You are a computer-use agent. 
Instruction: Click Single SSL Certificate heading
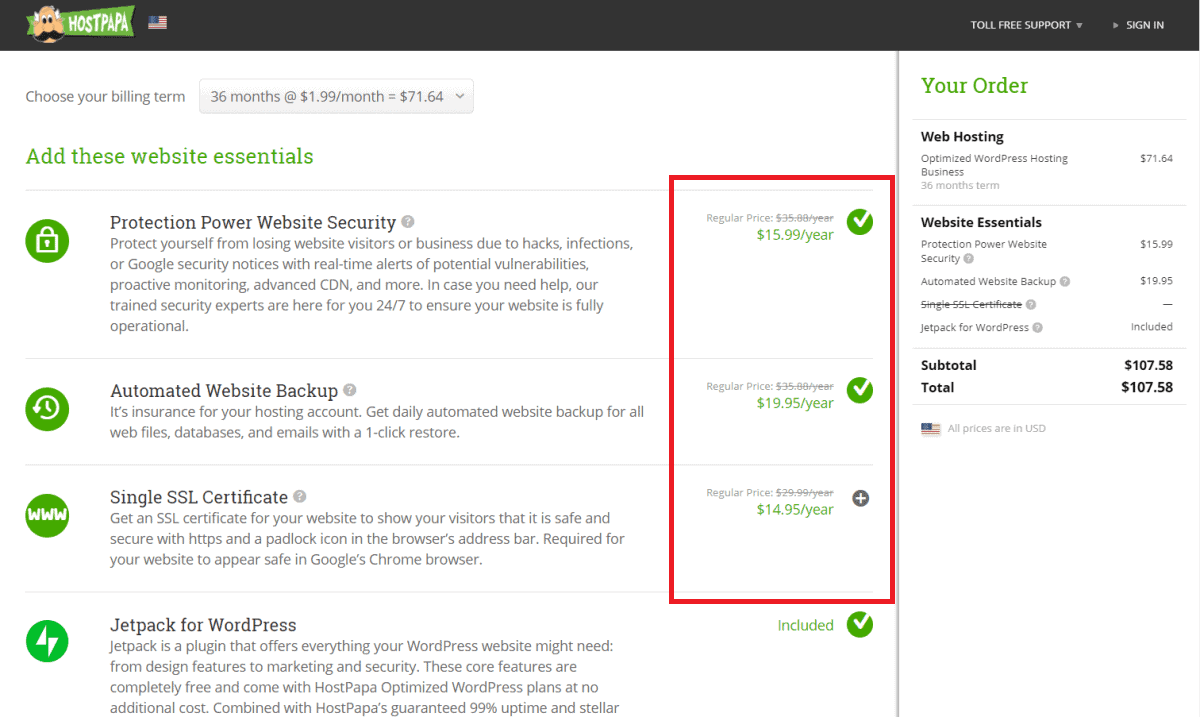click(x=199, y=497)
